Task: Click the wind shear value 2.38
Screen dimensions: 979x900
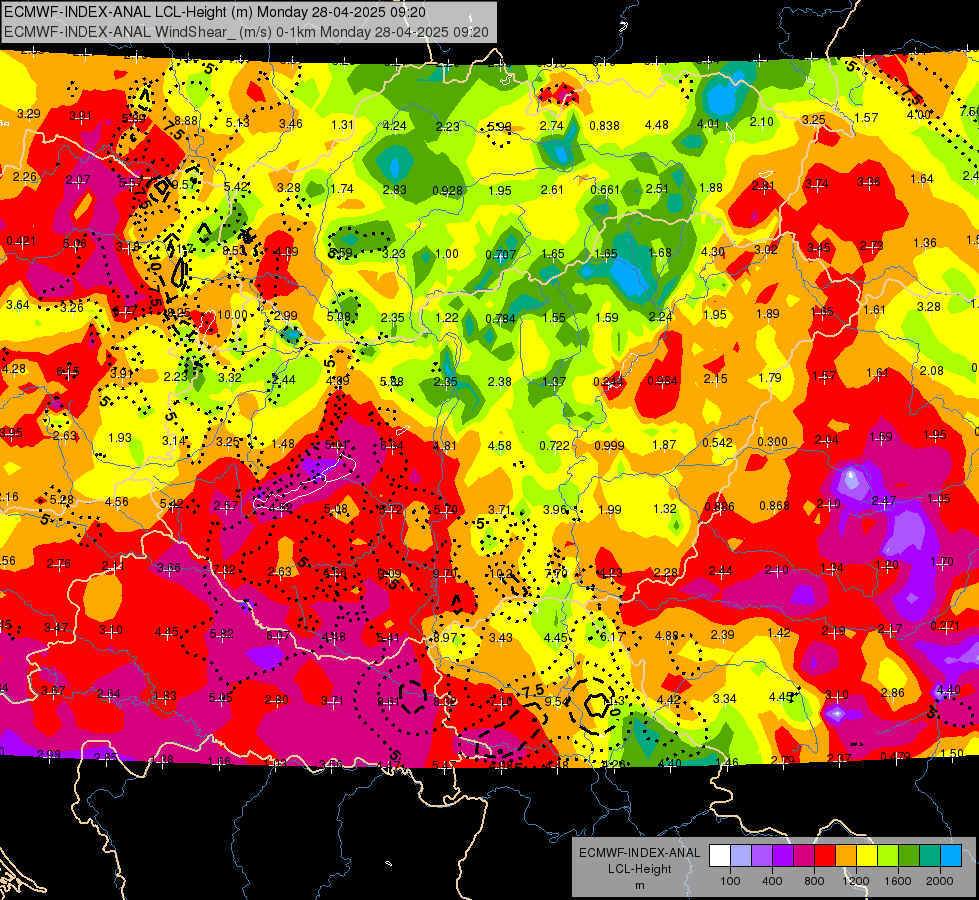Action: pos(499,382)
